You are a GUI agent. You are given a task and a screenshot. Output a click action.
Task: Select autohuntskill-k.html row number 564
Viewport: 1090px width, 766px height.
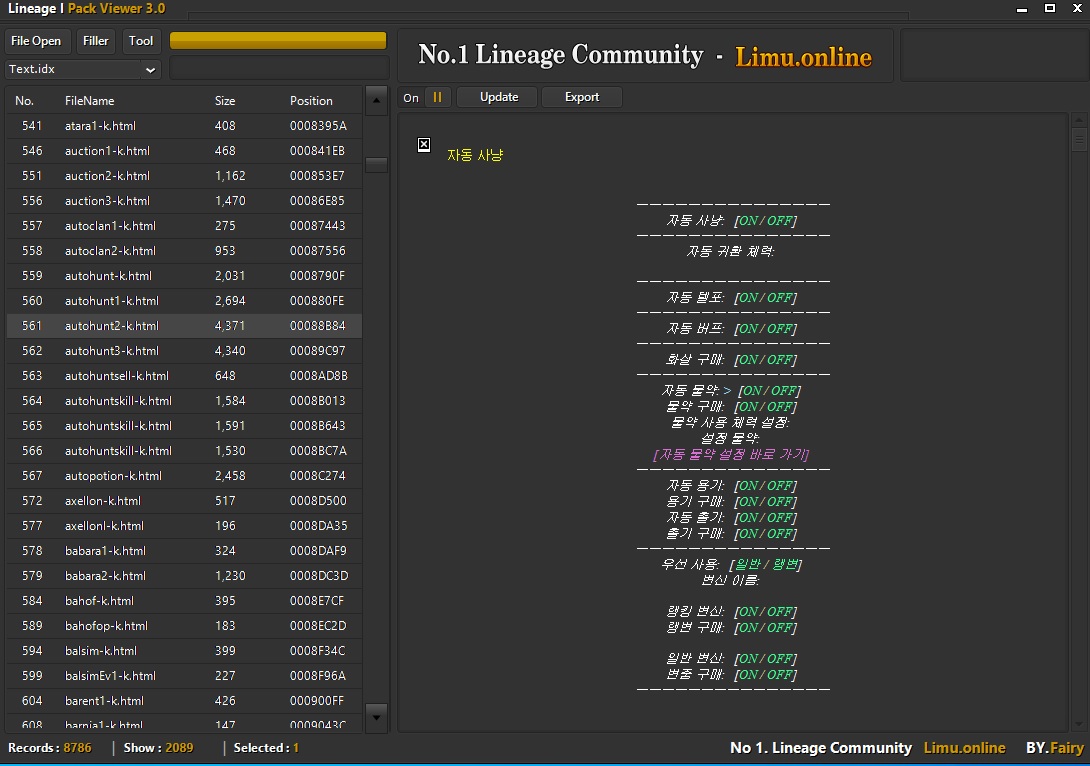pos(184,401)
